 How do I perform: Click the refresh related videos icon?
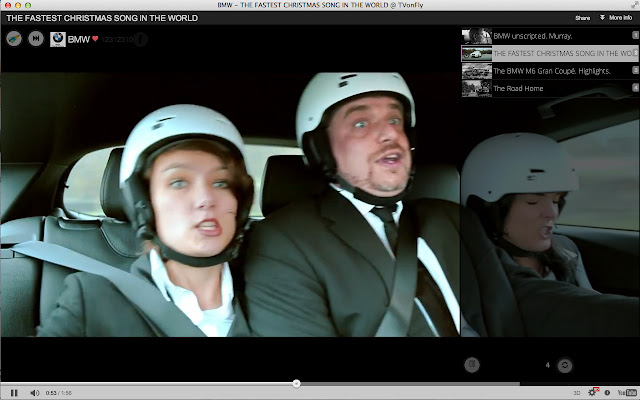coord(565,366)
